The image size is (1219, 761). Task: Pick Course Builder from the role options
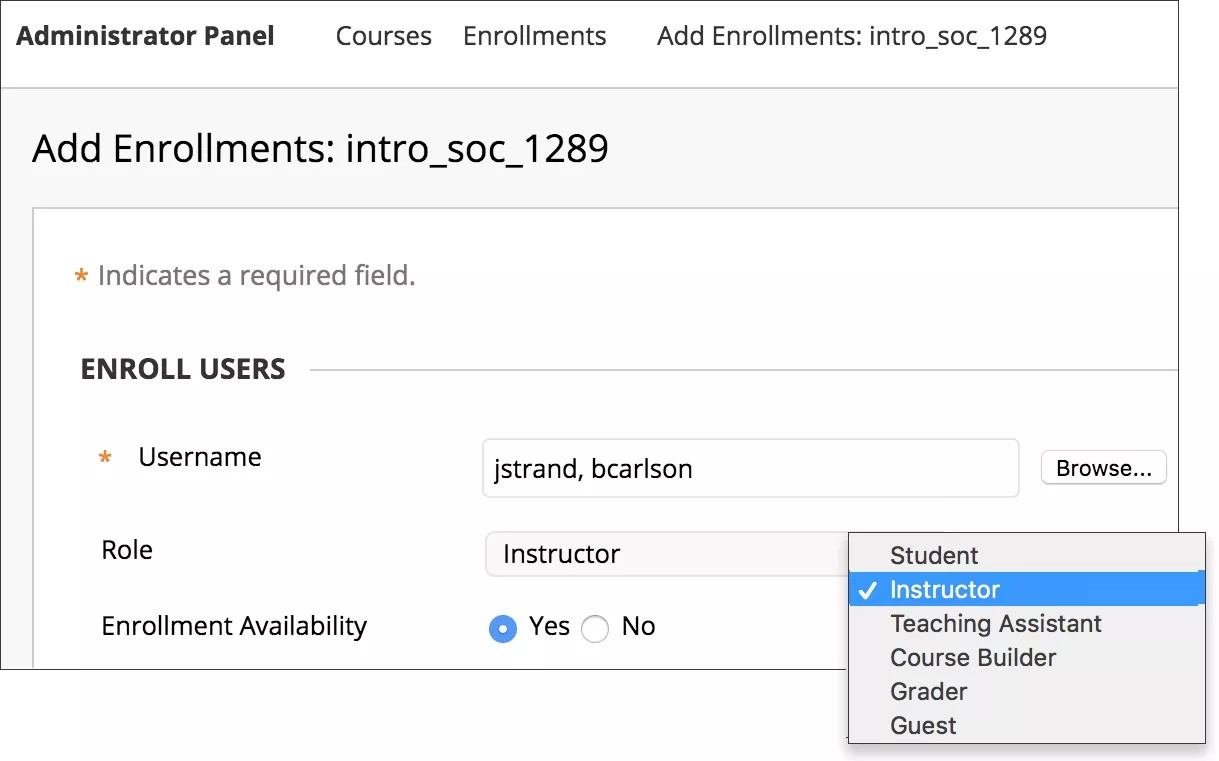pyautogui.click(x=972, y=657)
